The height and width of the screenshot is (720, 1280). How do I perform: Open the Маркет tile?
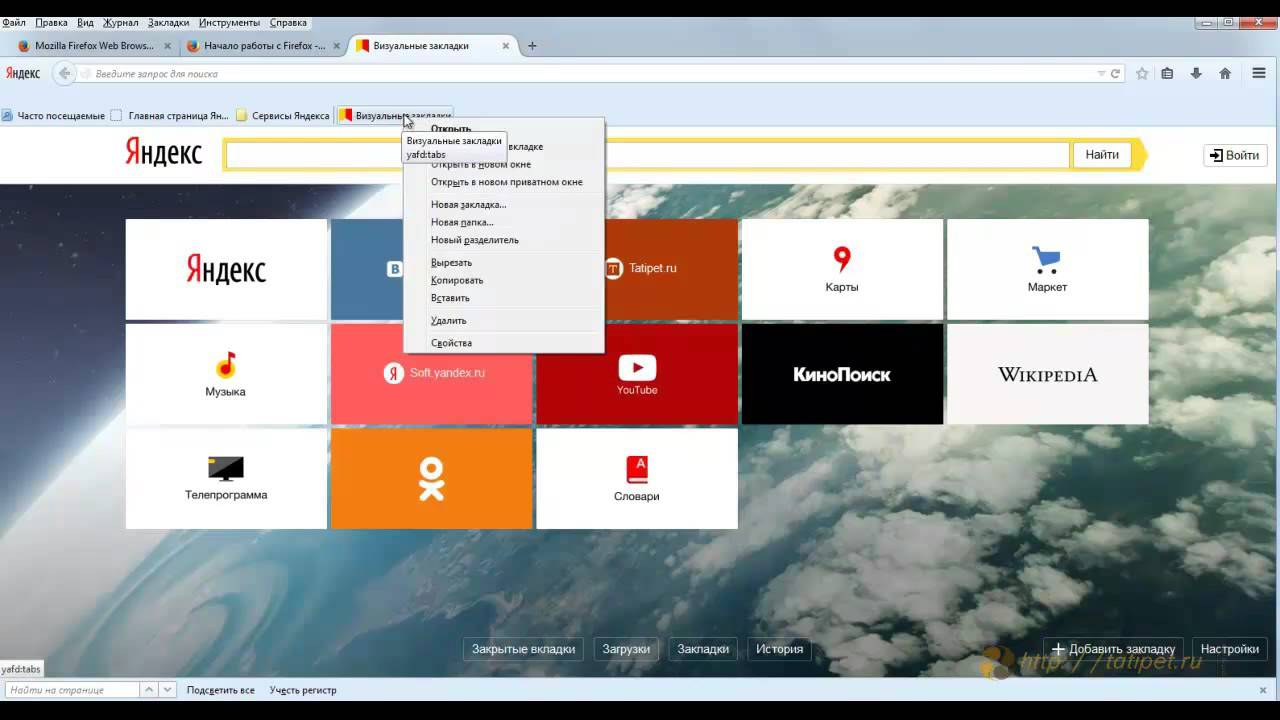click(x=1047, y=269)
